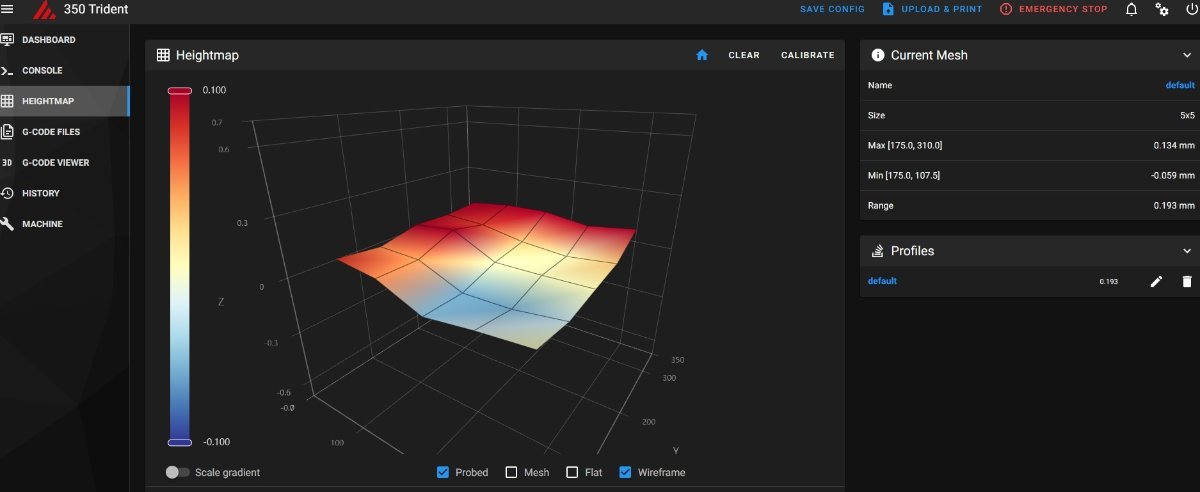Screen dimensions: 1200x492
Task: Adjust the upper 0.100 gradient slider handle
Action: [x=180, y=91]
